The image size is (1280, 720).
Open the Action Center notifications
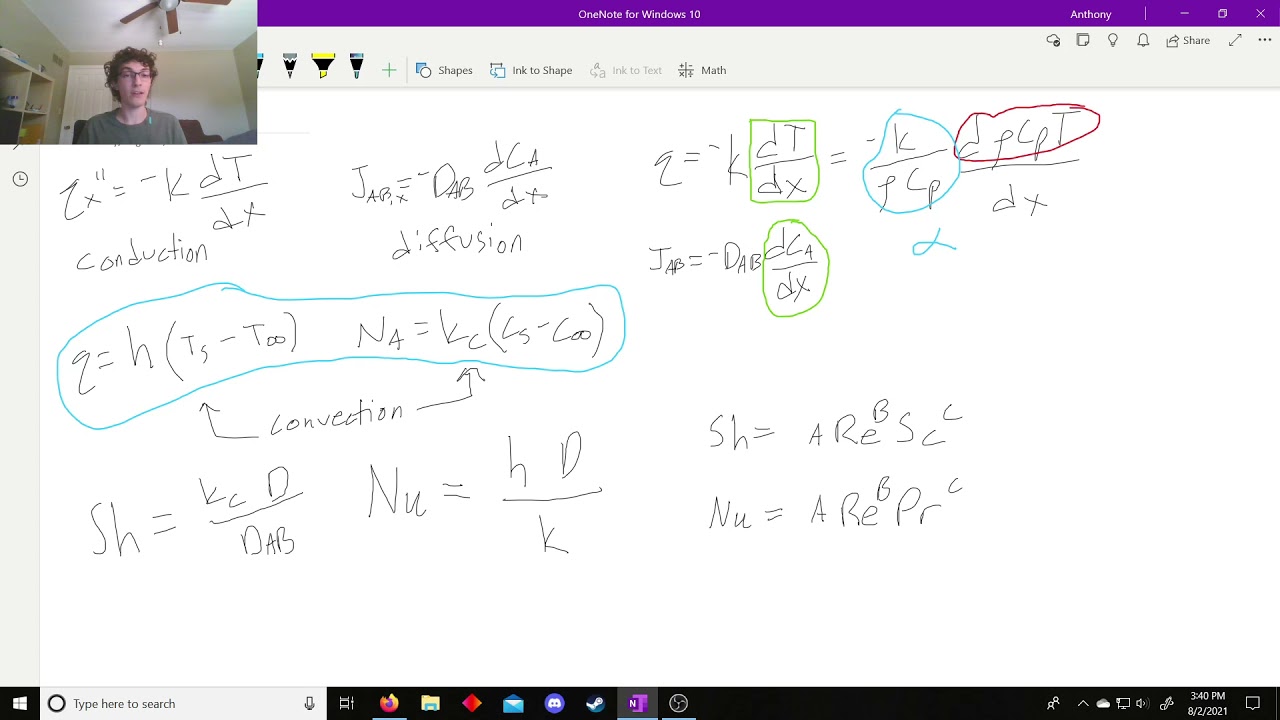coord(1254,703)
